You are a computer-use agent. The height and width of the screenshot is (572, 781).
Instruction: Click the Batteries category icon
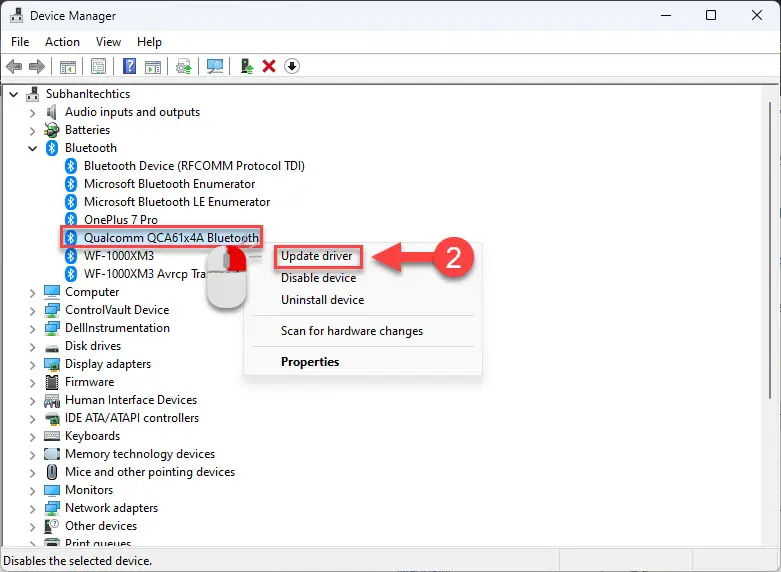coord(52,130)
